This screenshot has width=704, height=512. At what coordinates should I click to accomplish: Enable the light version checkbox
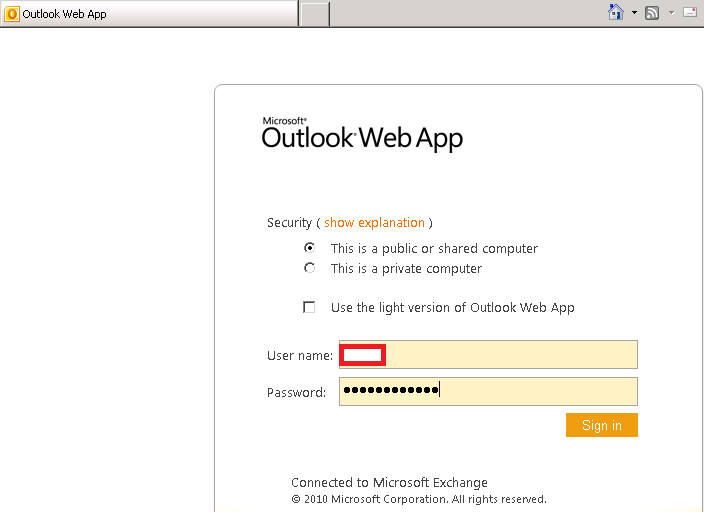tap(310, 307)
